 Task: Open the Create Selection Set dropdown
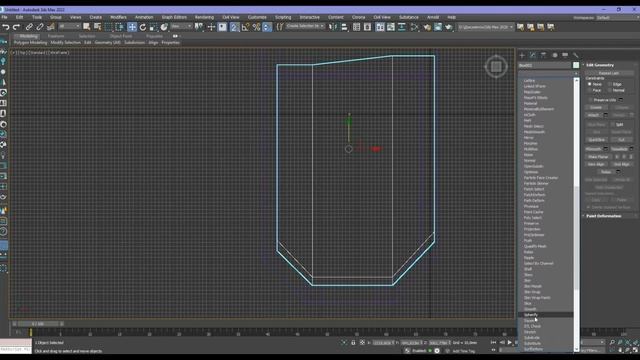point(305,27)
